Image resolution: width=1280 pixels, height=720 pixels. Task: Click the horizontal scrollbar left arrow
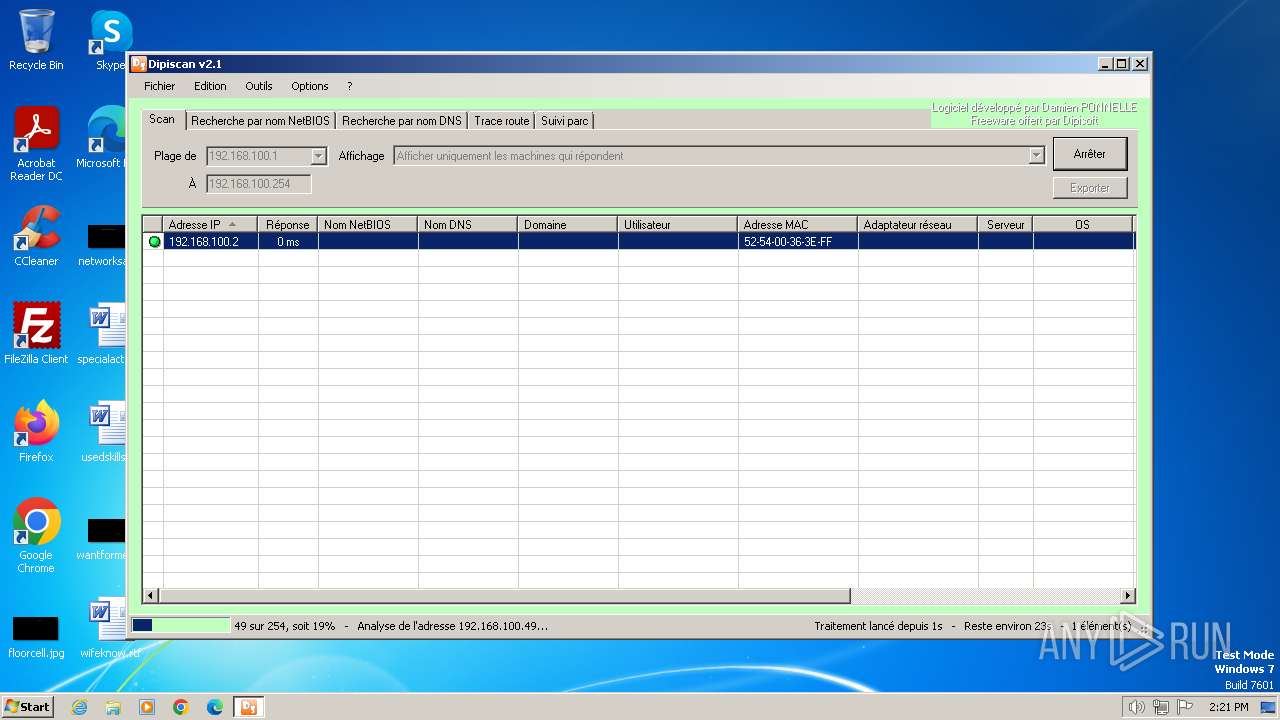tap(151, 596)
